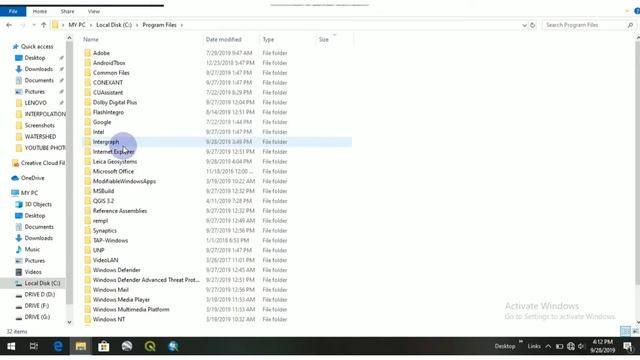Sort by the Type column header

pyautogui.click(x=268, y=40)
